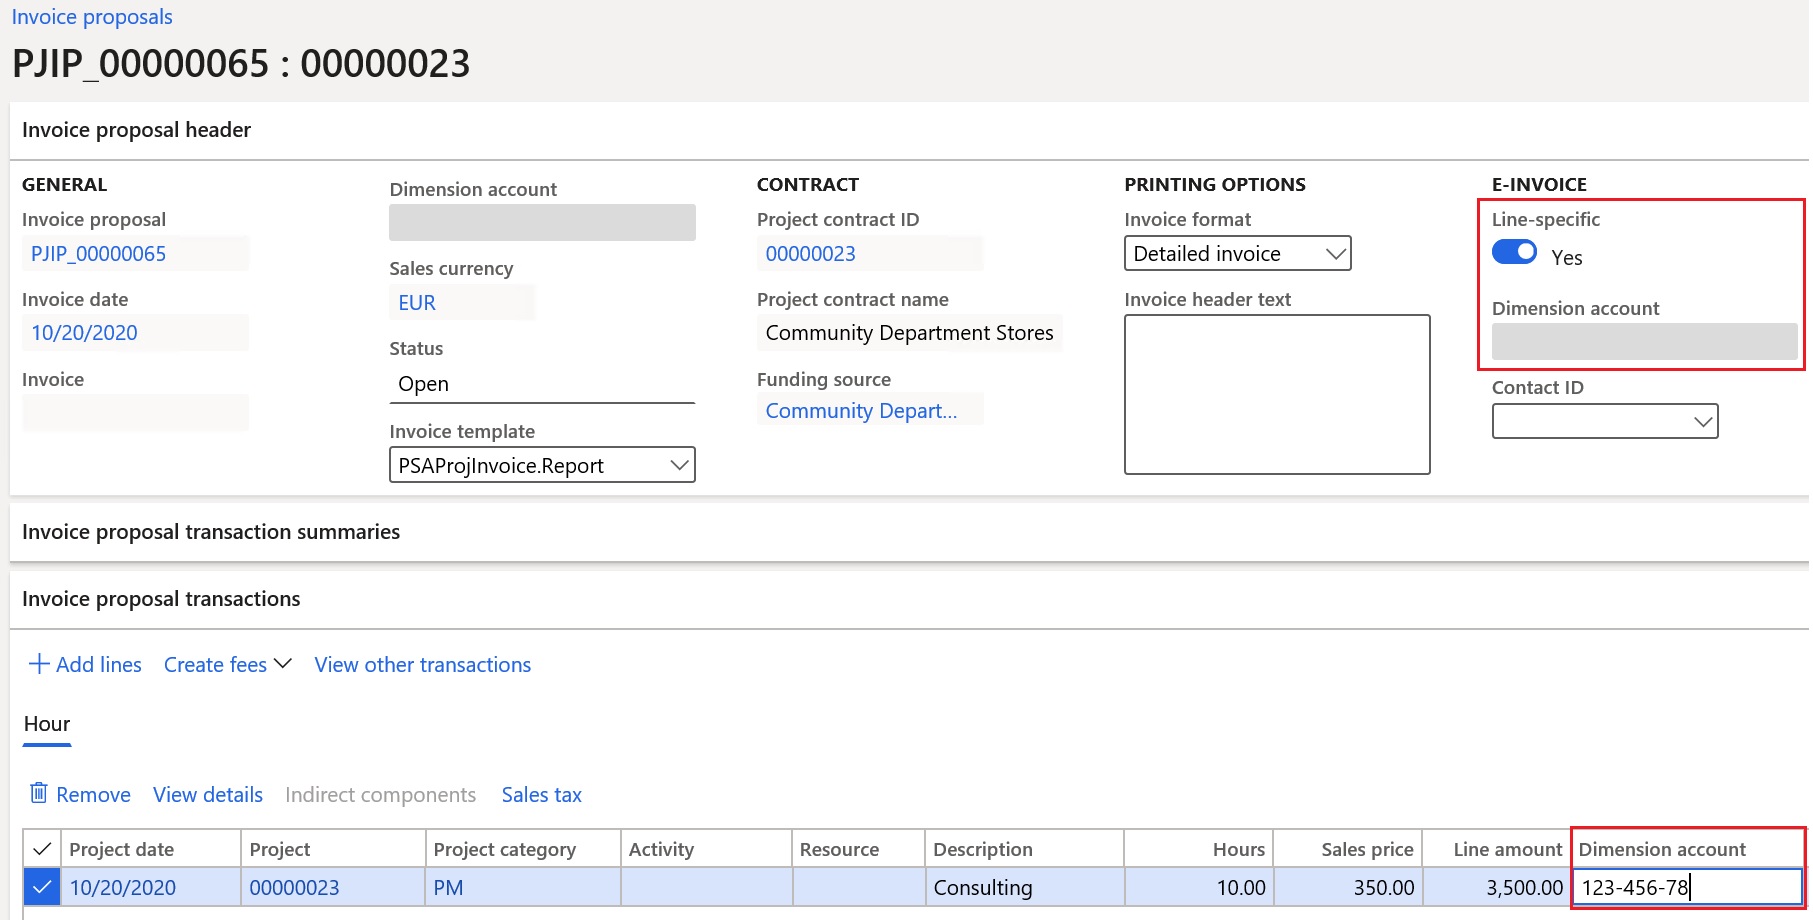Collapse the Invoice proposal header section
This screenshot has width=1813, height=920.
(x=136, y=130)
